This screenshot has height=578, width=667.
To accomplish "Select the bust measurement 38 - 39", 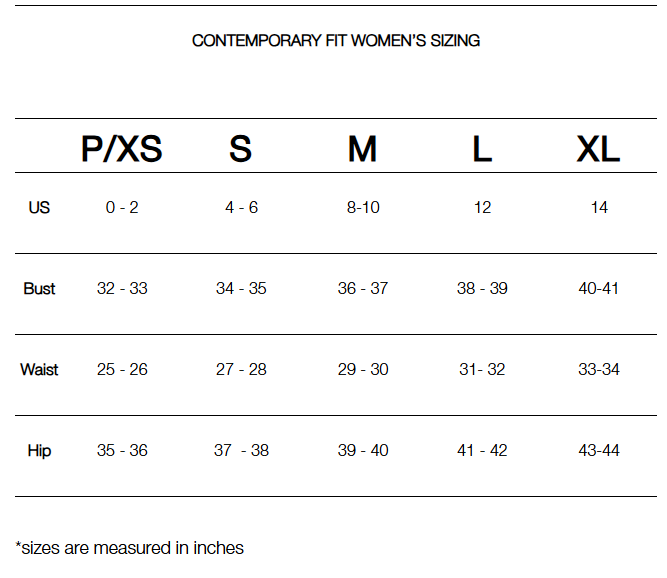I will coord(482,289).
